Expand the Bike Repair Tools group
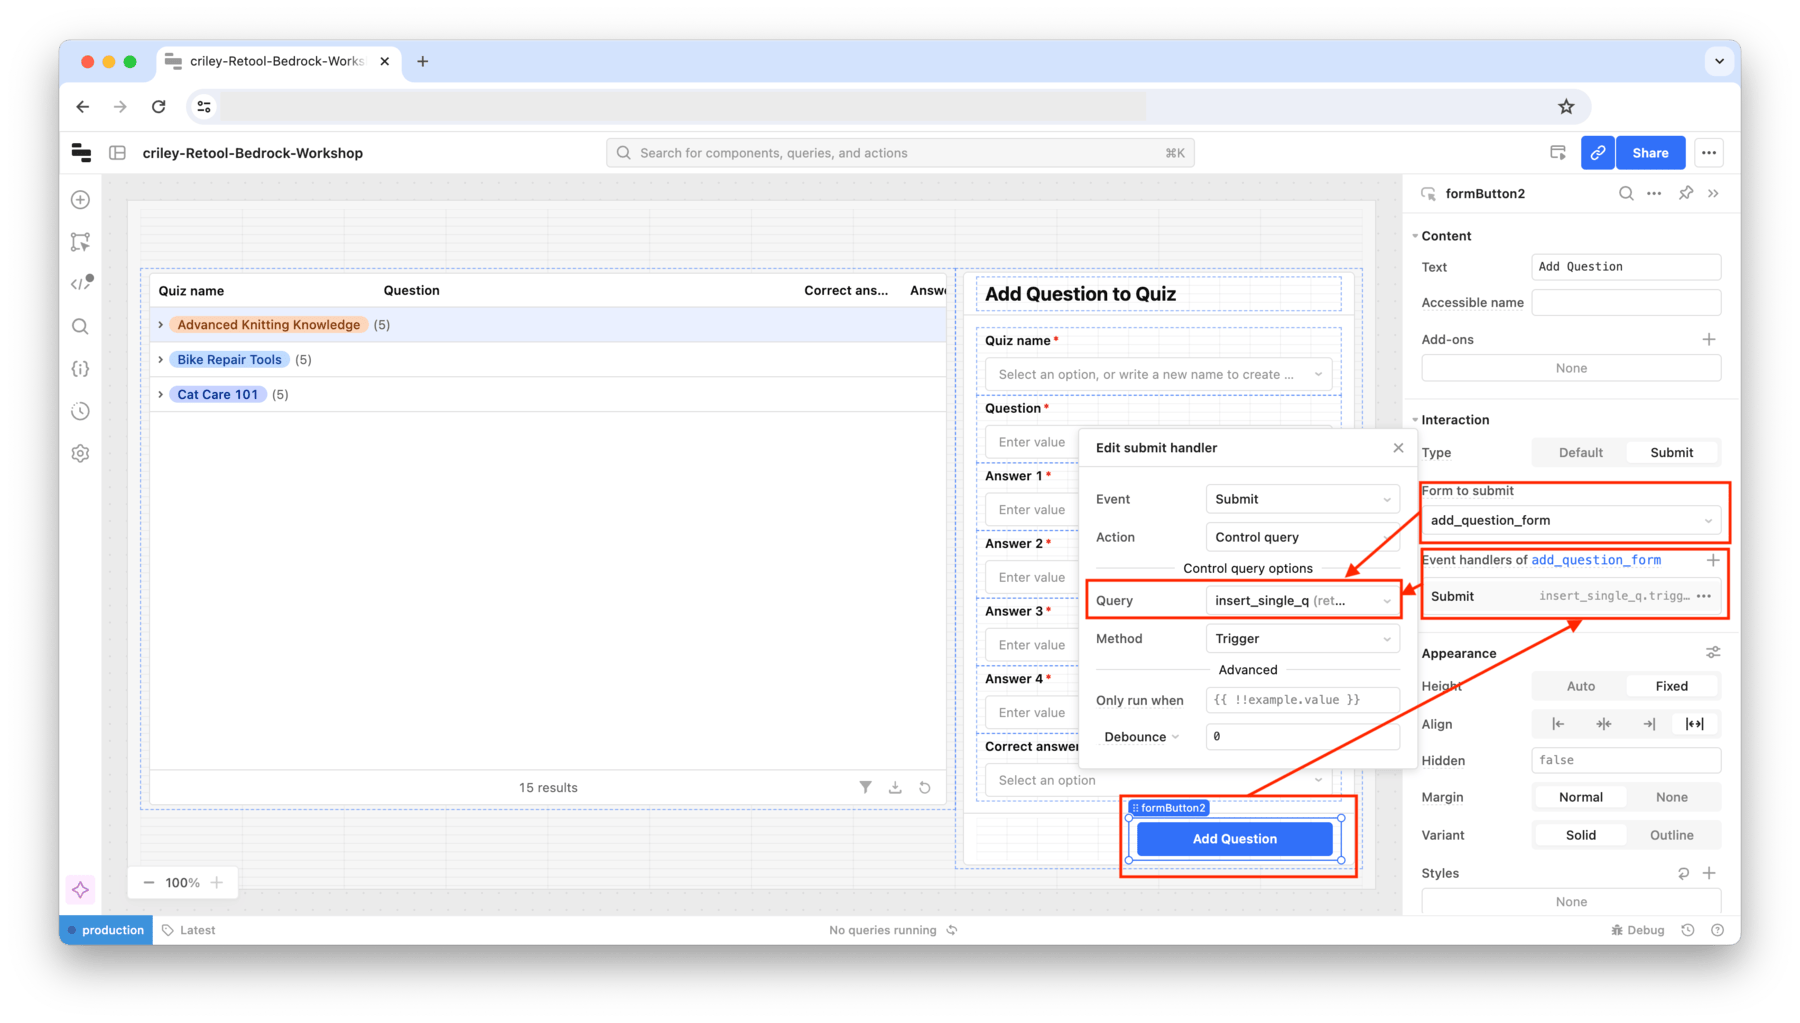The height and width of the screenshot is (1023, 1800). tap(161, 360)
